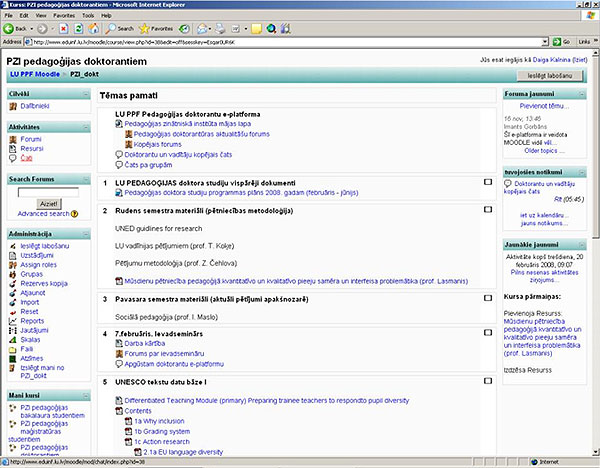This screenshot has height=468, width=600.
Task: Open the Favorites menu
Action: (x=64, y=16)
